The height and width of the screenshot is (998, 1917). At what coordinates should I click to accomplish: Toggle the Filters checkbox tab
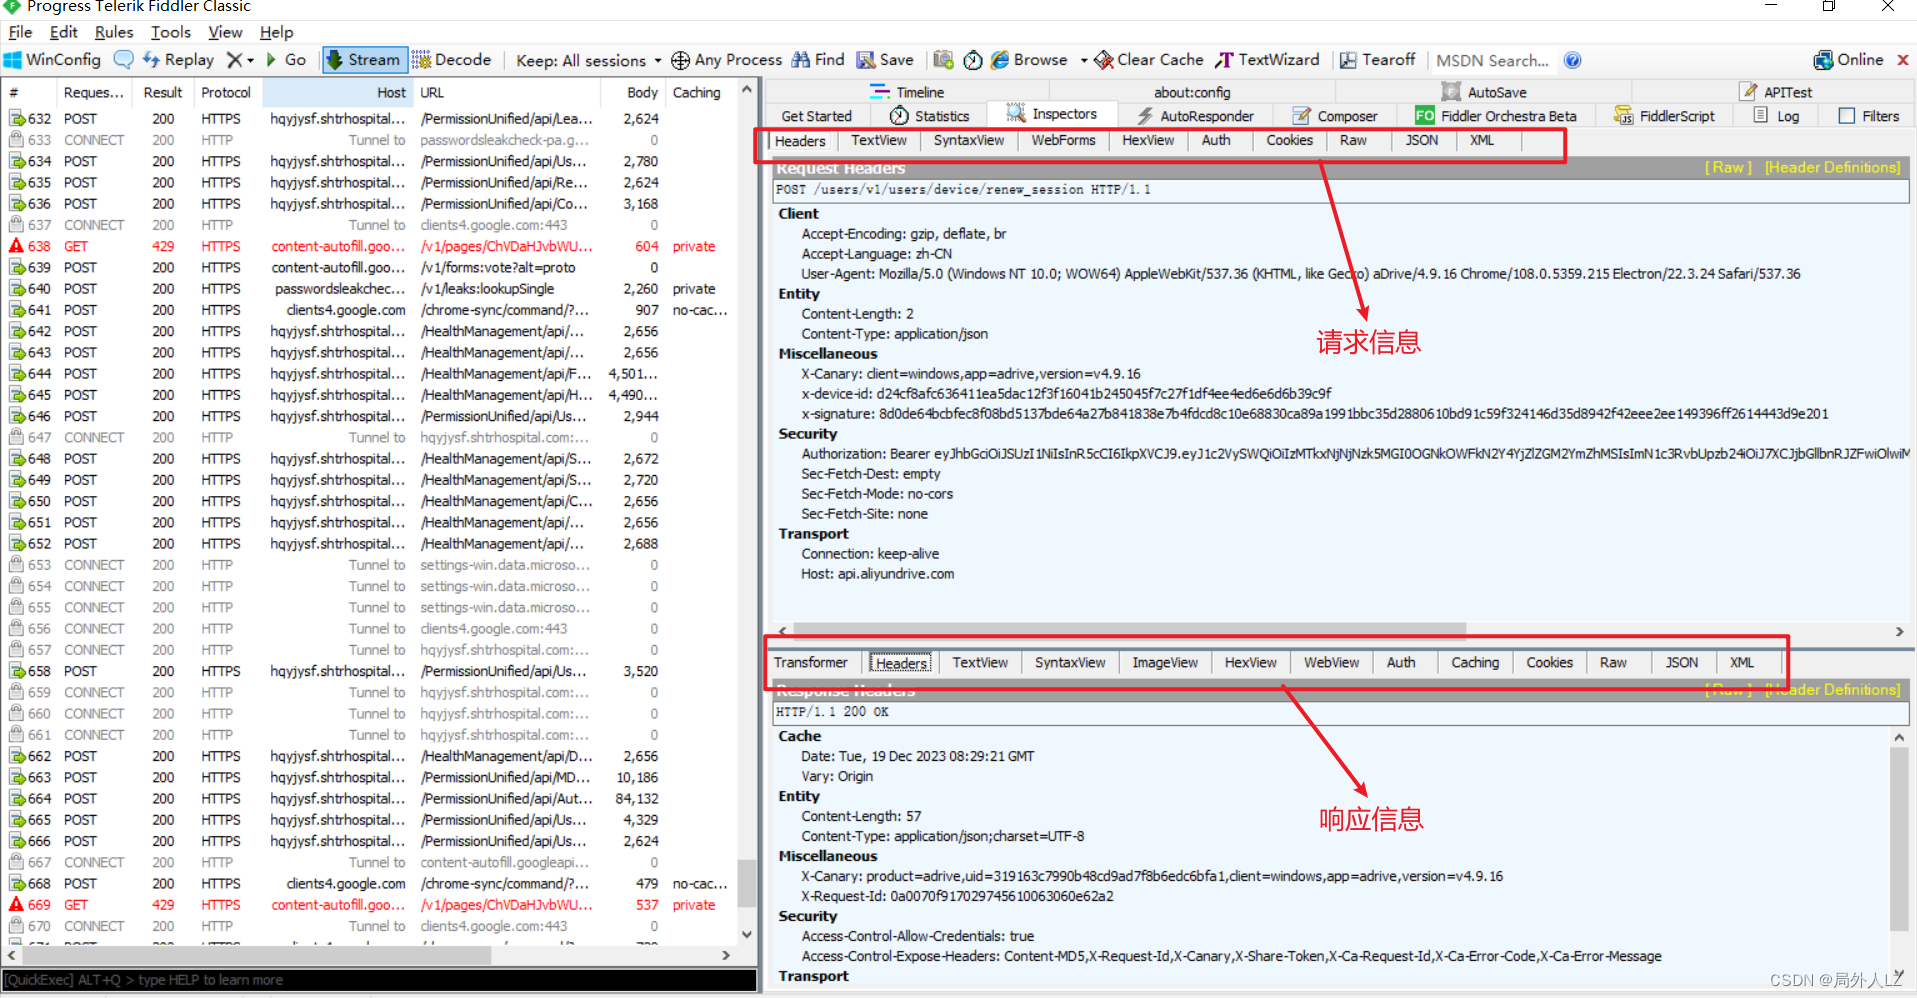point(1868,116)
